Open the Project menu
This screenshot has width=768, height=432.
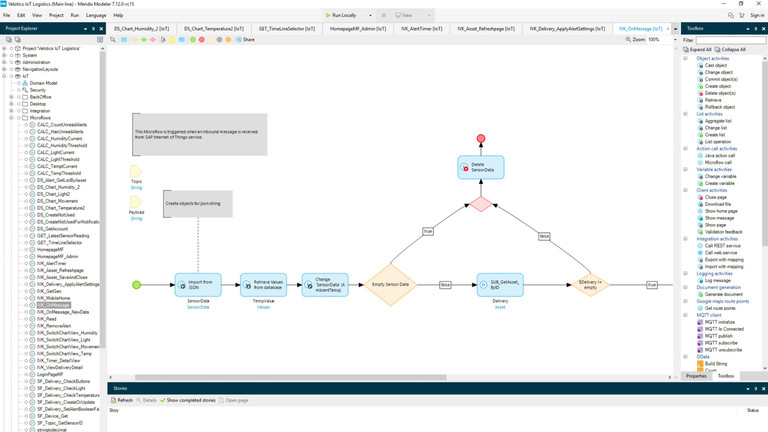coord(56,15)
